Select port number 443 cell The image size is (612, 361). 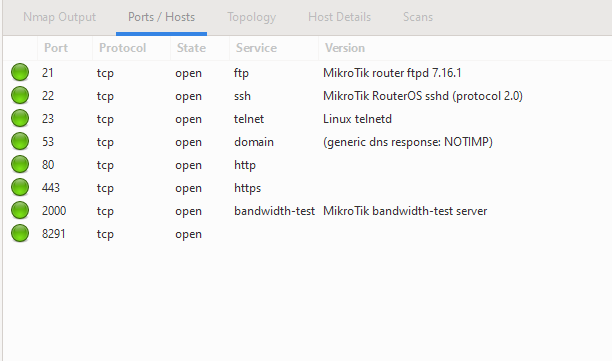[51, 188]
